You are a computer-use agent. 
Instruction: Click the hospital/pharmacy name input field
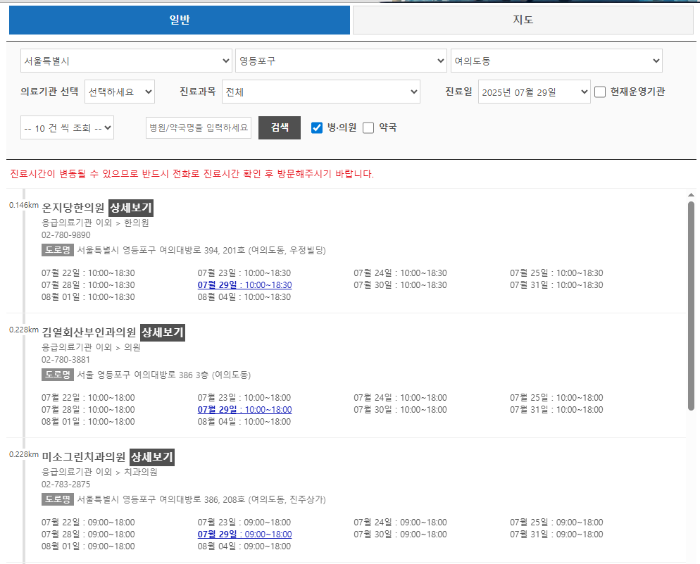(x=199, y=128)
